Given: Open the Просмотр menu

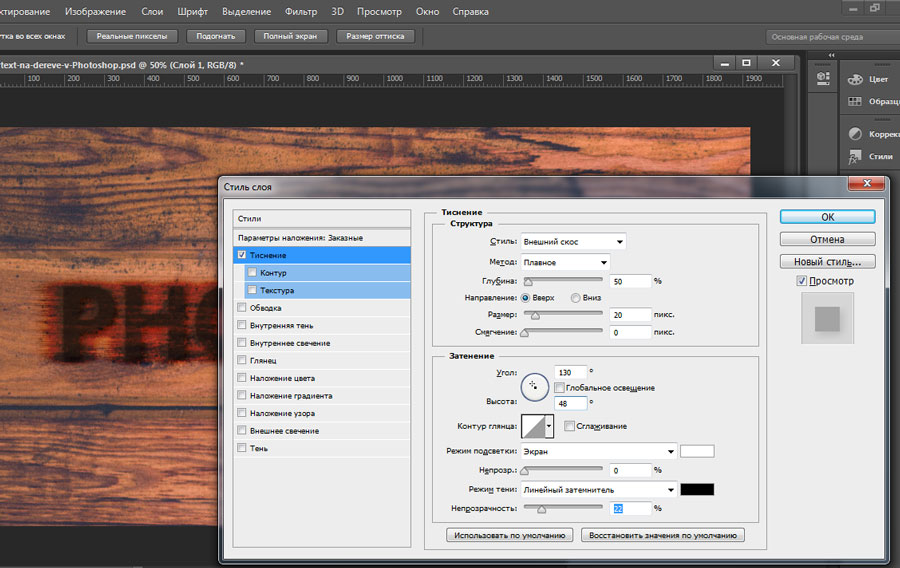Looking at the screenshot, I should tap(379, 11).
